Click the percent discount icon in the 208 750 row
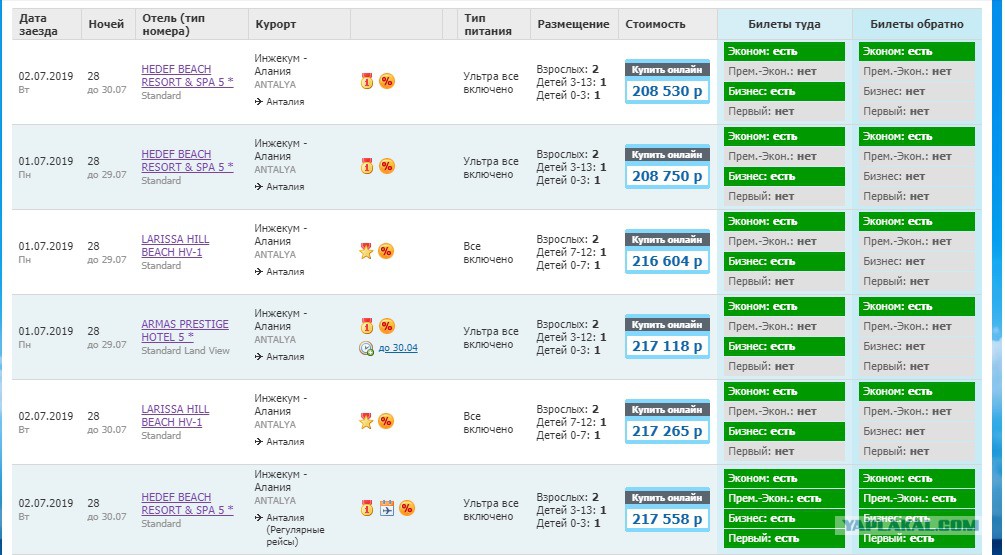 [x=386, y=167]
